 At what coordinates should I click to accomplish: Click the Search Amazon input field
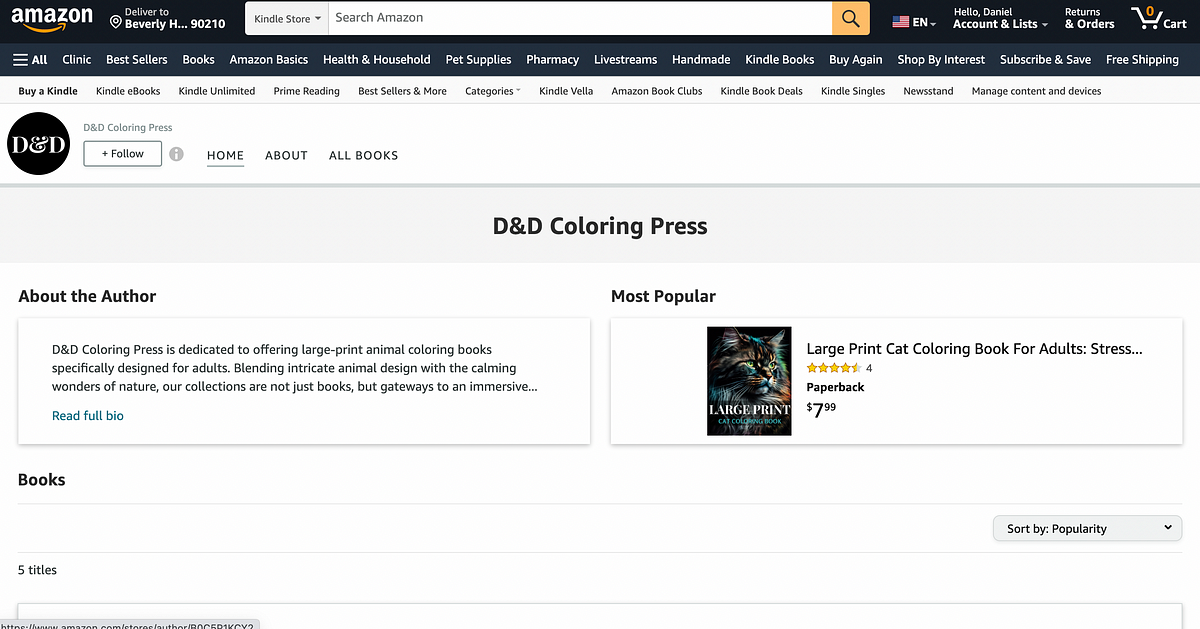click(x=580, y=18)
